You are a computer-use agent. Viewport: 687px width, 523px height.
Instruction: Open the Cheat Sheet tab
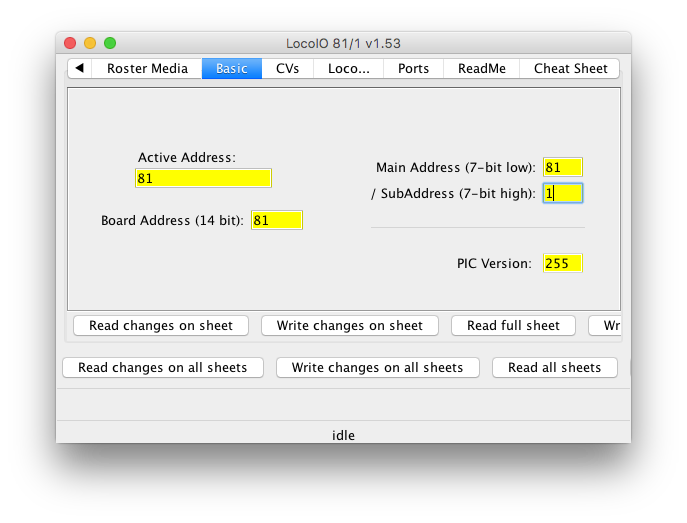tap(570, 68)
